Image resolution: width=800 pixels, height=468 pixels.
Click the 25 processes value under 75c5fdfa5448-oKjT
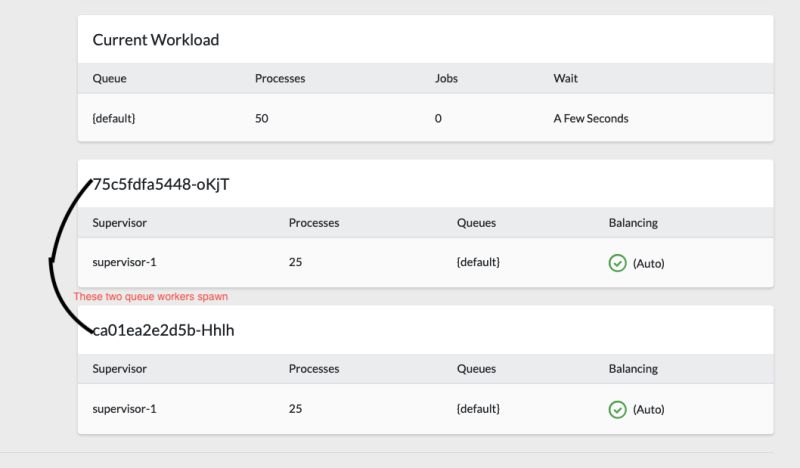[x=295, y=262]
